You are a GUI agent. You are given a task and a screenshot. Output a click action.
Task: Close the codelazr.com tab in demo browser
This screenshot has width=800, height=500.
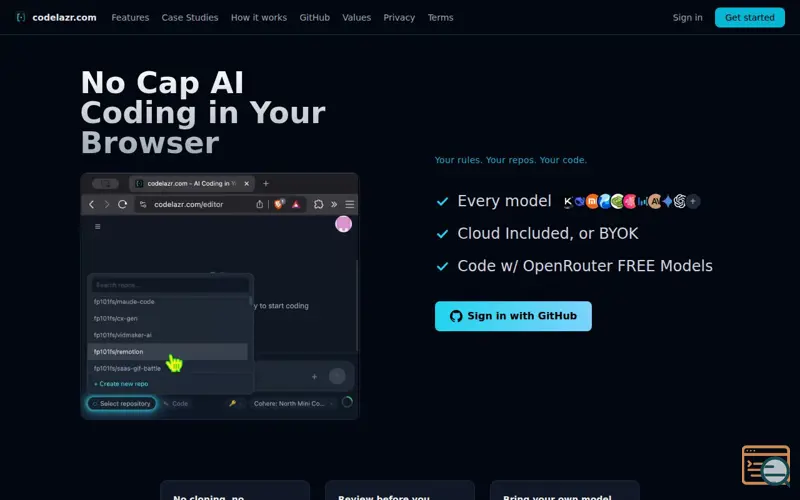246,183
